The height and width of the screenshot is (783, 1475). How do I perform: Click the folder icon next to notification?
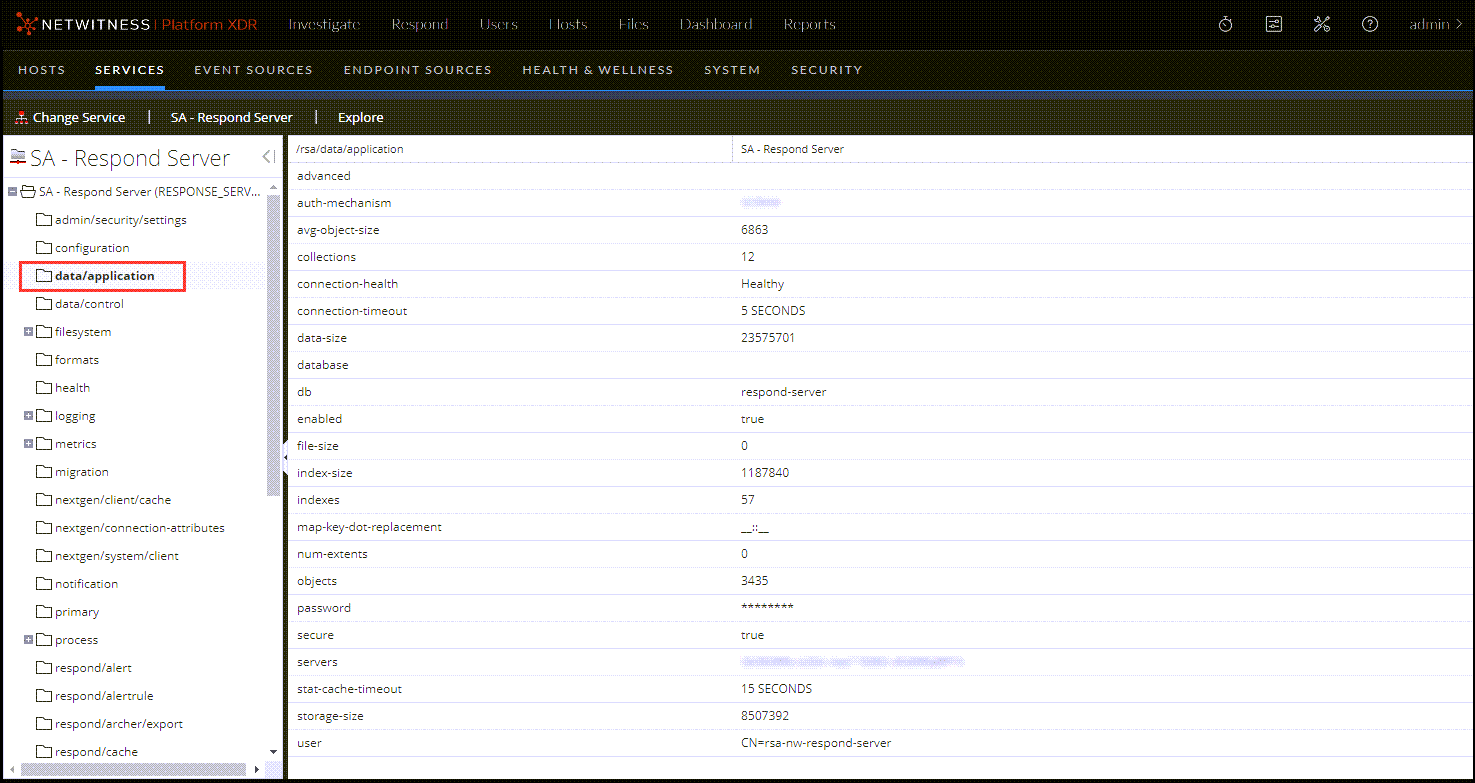coord(43,583)
